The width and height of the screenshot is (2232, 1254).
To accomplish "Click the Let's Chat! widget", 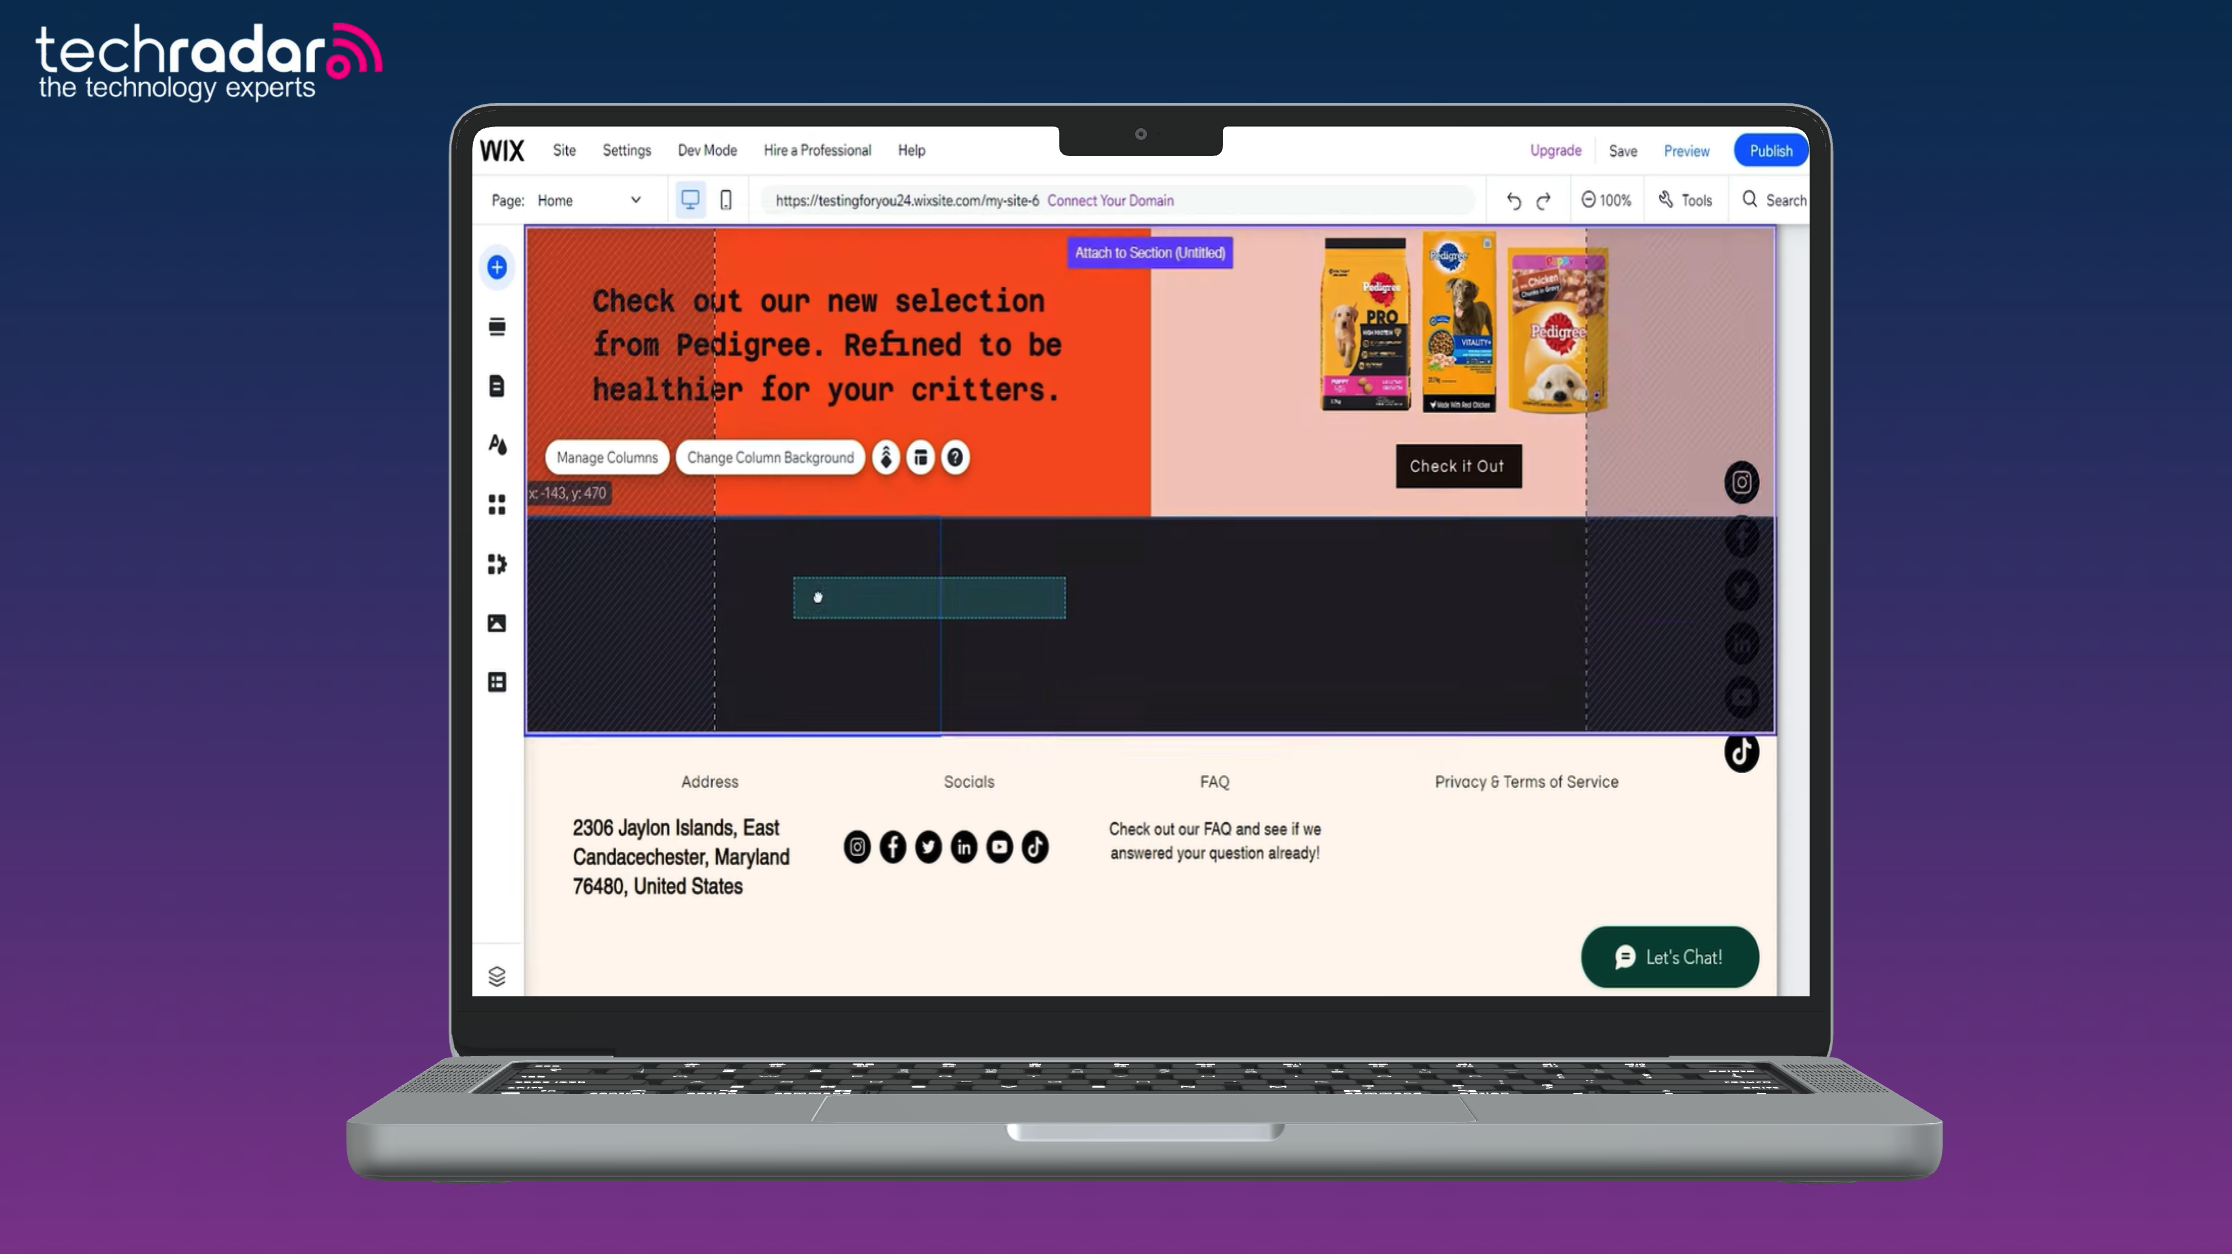I will tap(1669, 957).
